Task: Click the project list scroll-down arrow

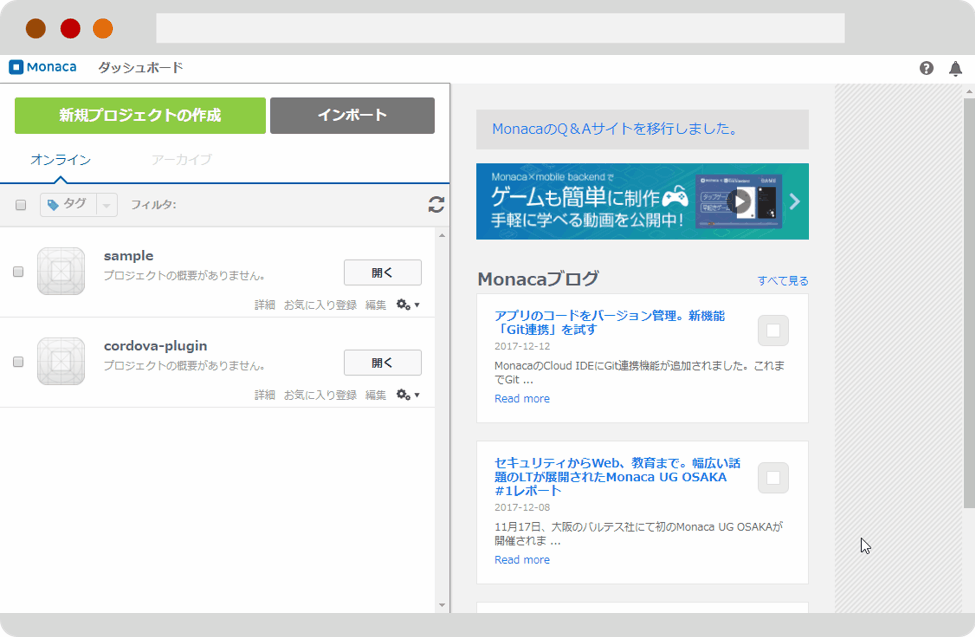Action: click(442, 605)
